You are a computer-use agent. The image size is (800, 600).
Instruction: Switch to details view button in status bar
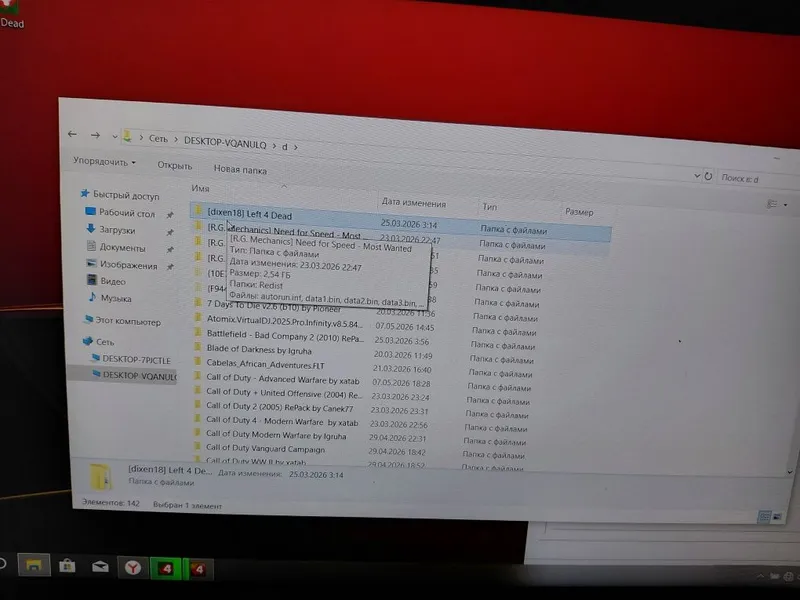coord(764,516)
